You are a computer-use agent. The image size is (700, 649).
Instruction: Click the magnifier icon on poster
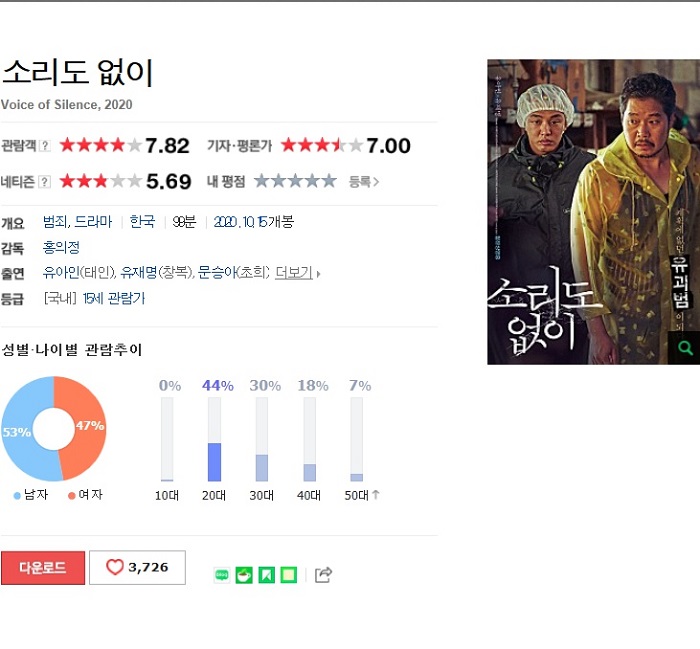[685, 348]
